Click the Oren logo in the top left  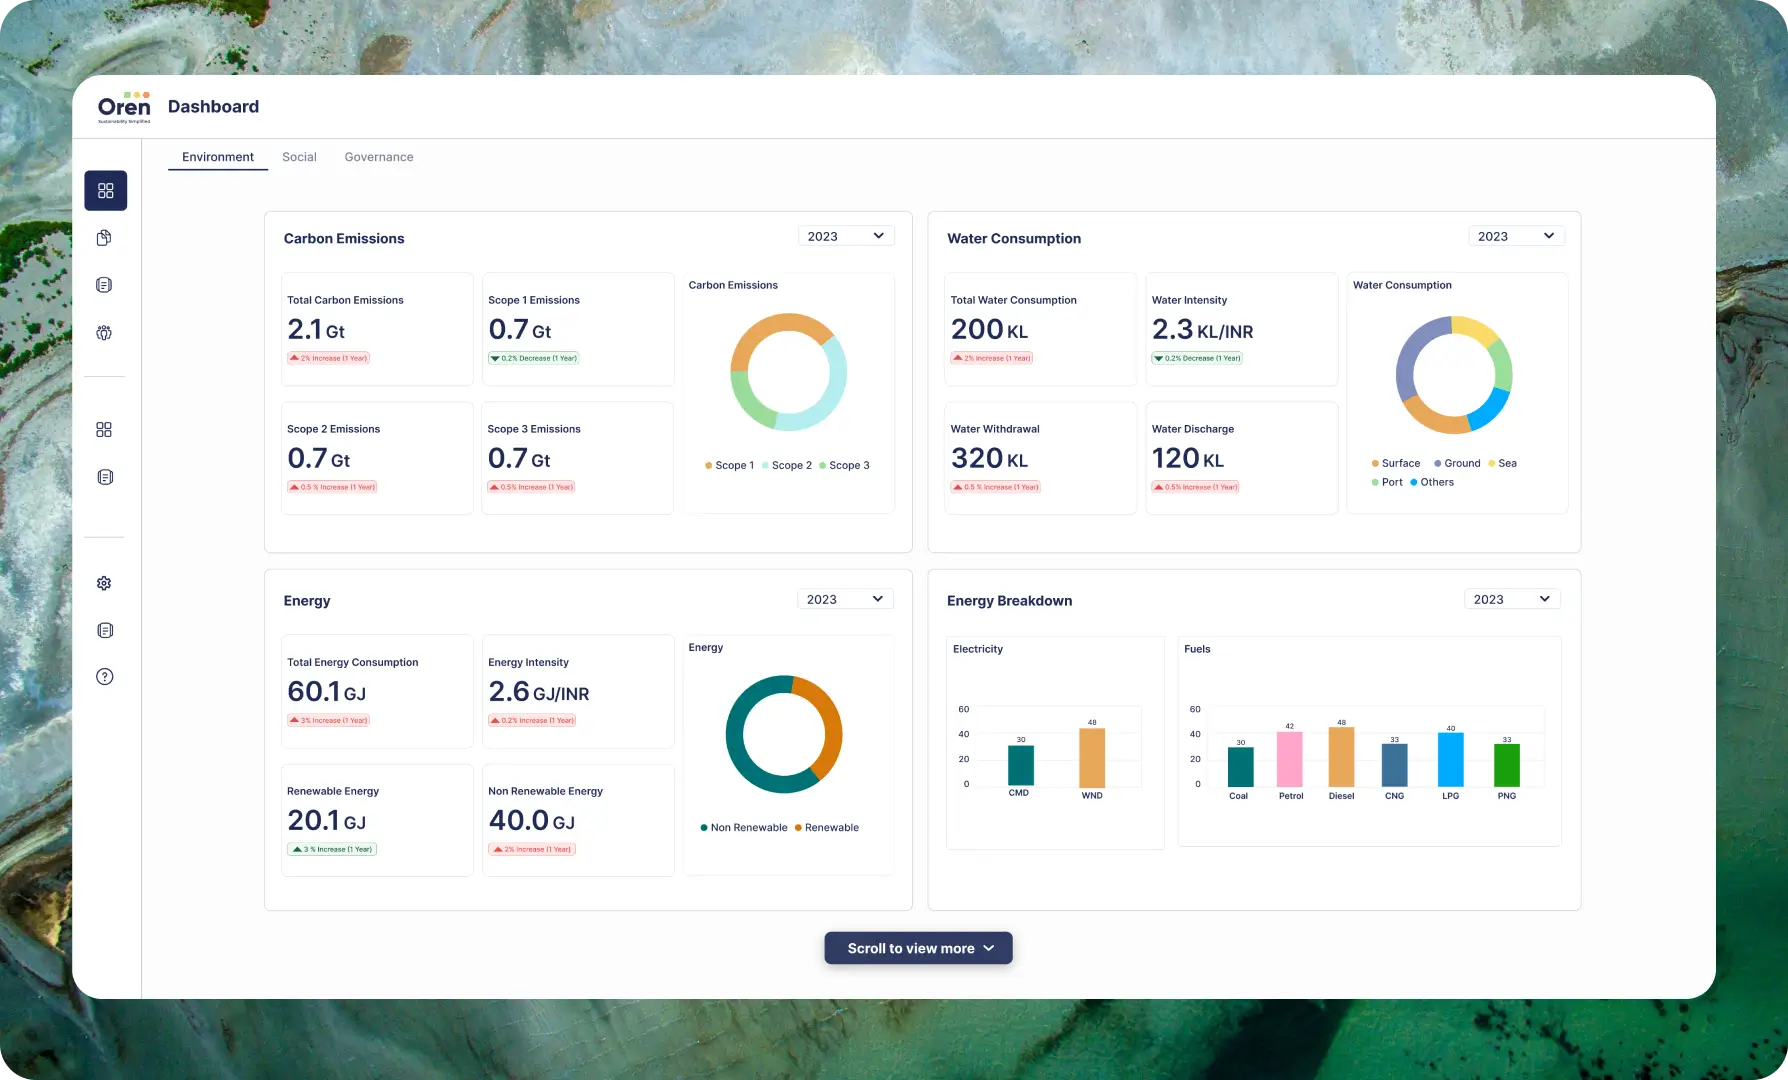pos(125,106)
